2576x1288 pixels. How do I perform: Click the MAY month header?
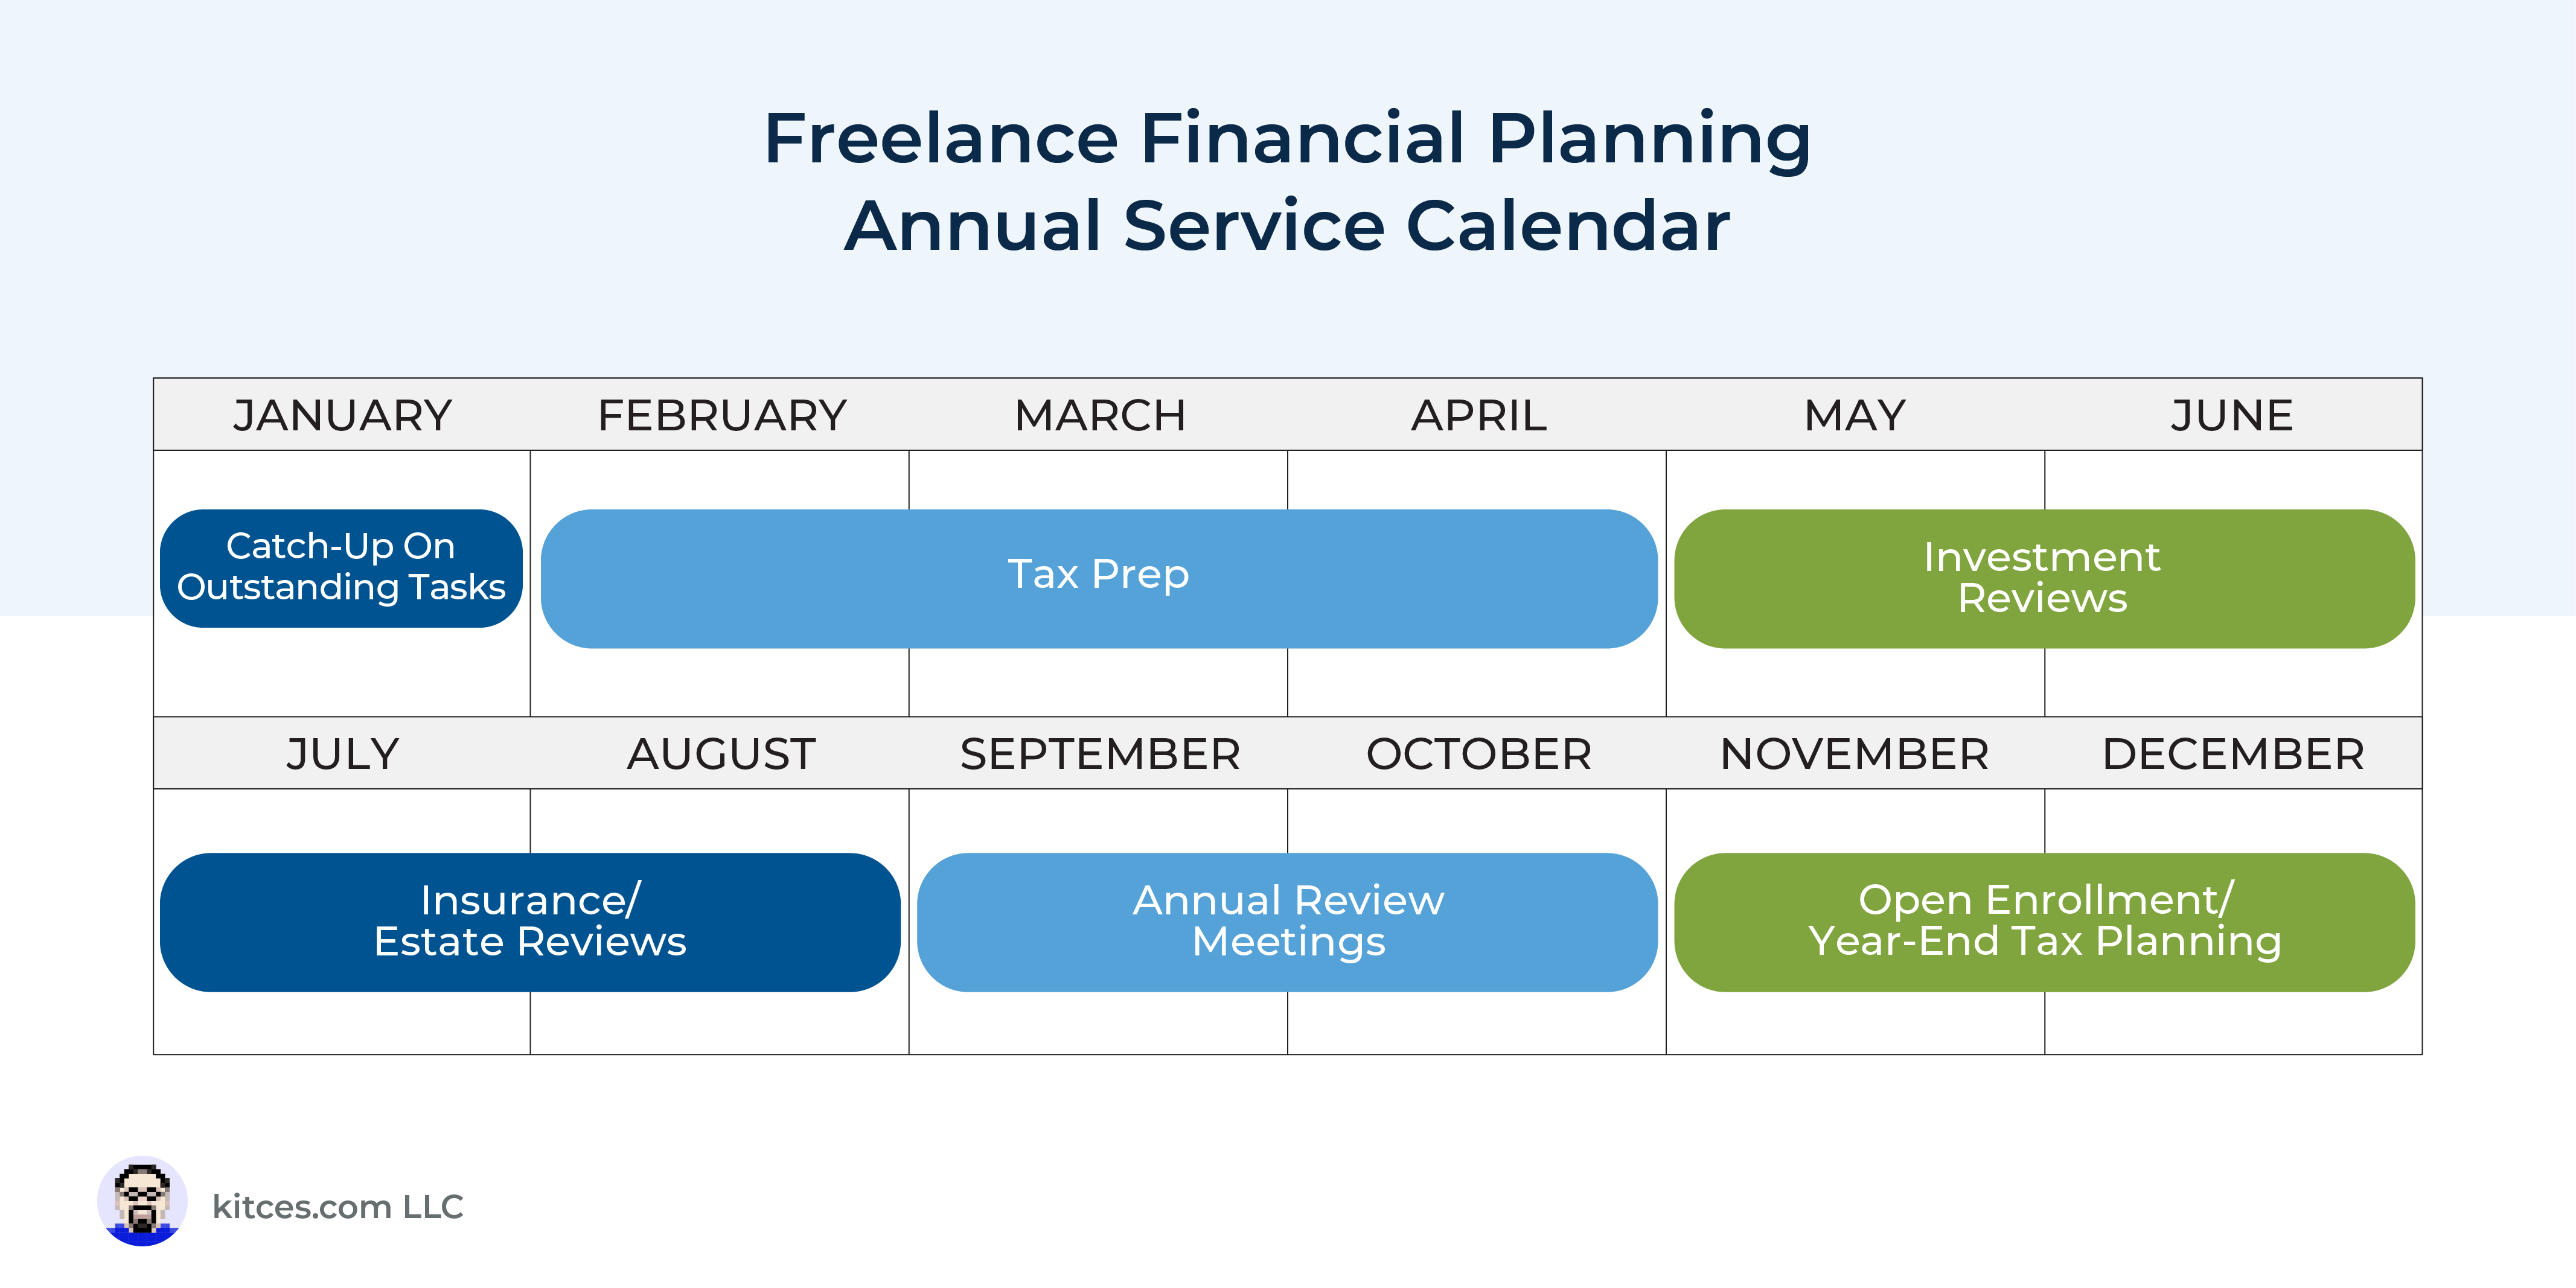coord(1855,415)
